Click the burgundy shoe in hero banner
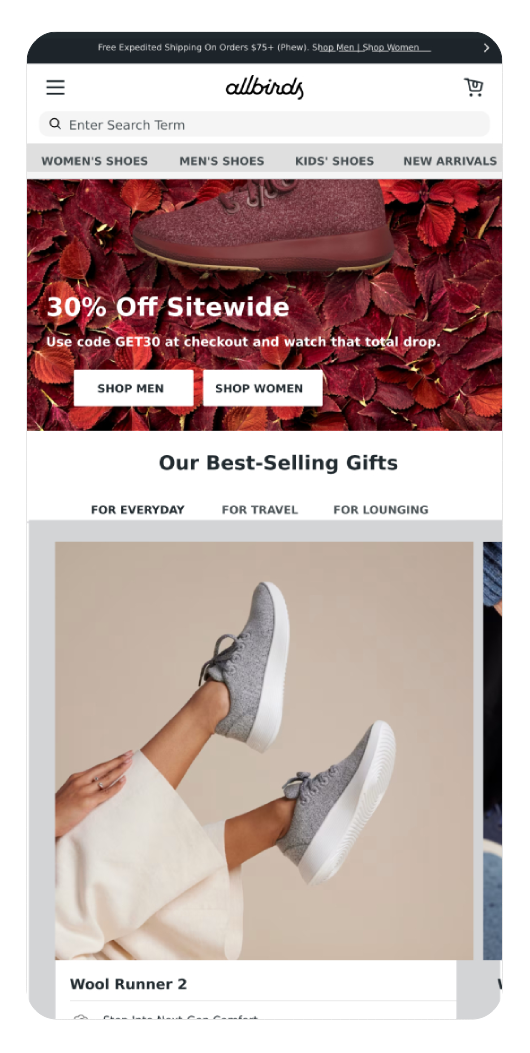 click(263, 225)
